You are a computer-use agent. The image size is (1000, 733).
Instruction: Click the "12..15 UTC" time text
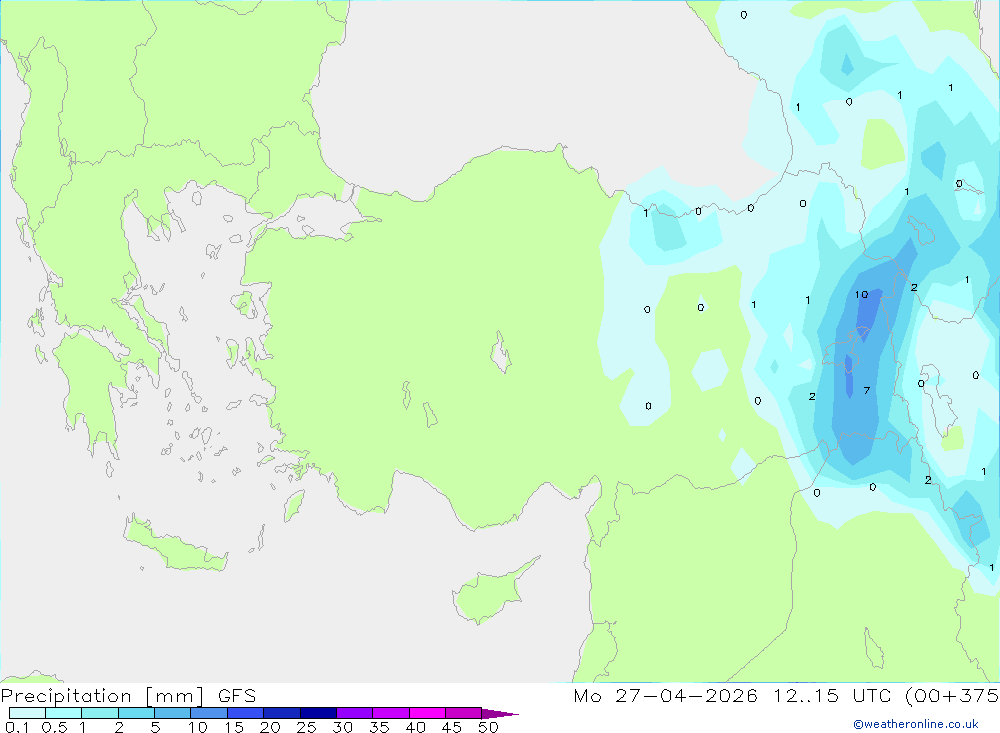[x=832, y=696]
